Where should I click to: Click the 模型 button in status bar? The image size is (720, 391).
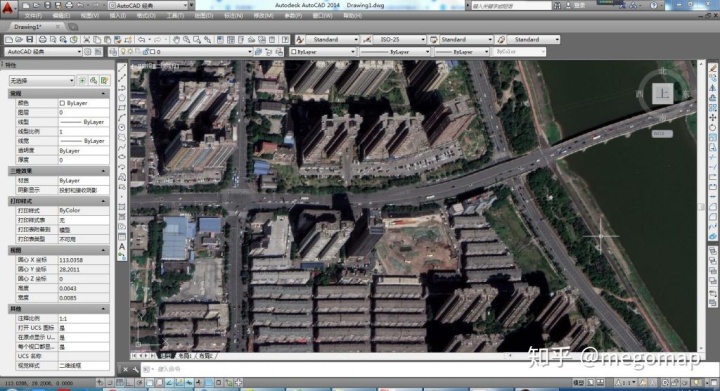click(579, 382)
